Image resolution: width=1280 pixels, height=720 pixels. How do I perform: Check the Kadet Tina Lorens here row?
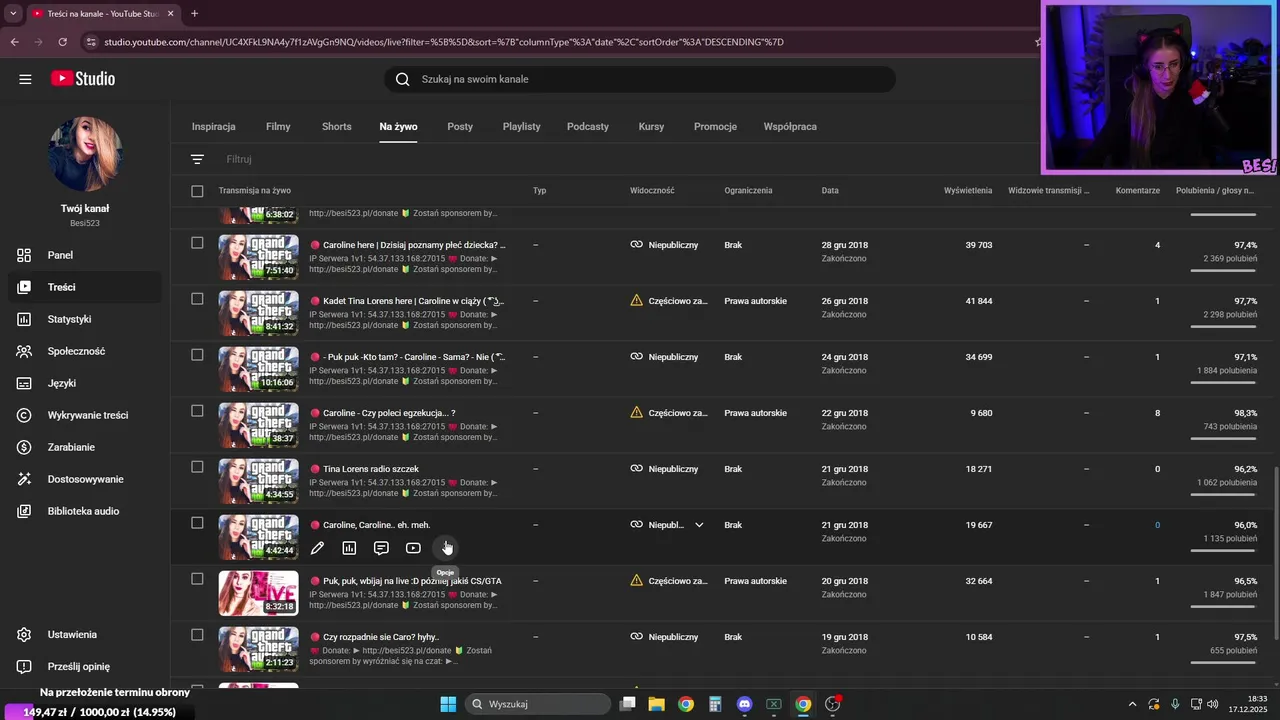click(x=197, y=299)
